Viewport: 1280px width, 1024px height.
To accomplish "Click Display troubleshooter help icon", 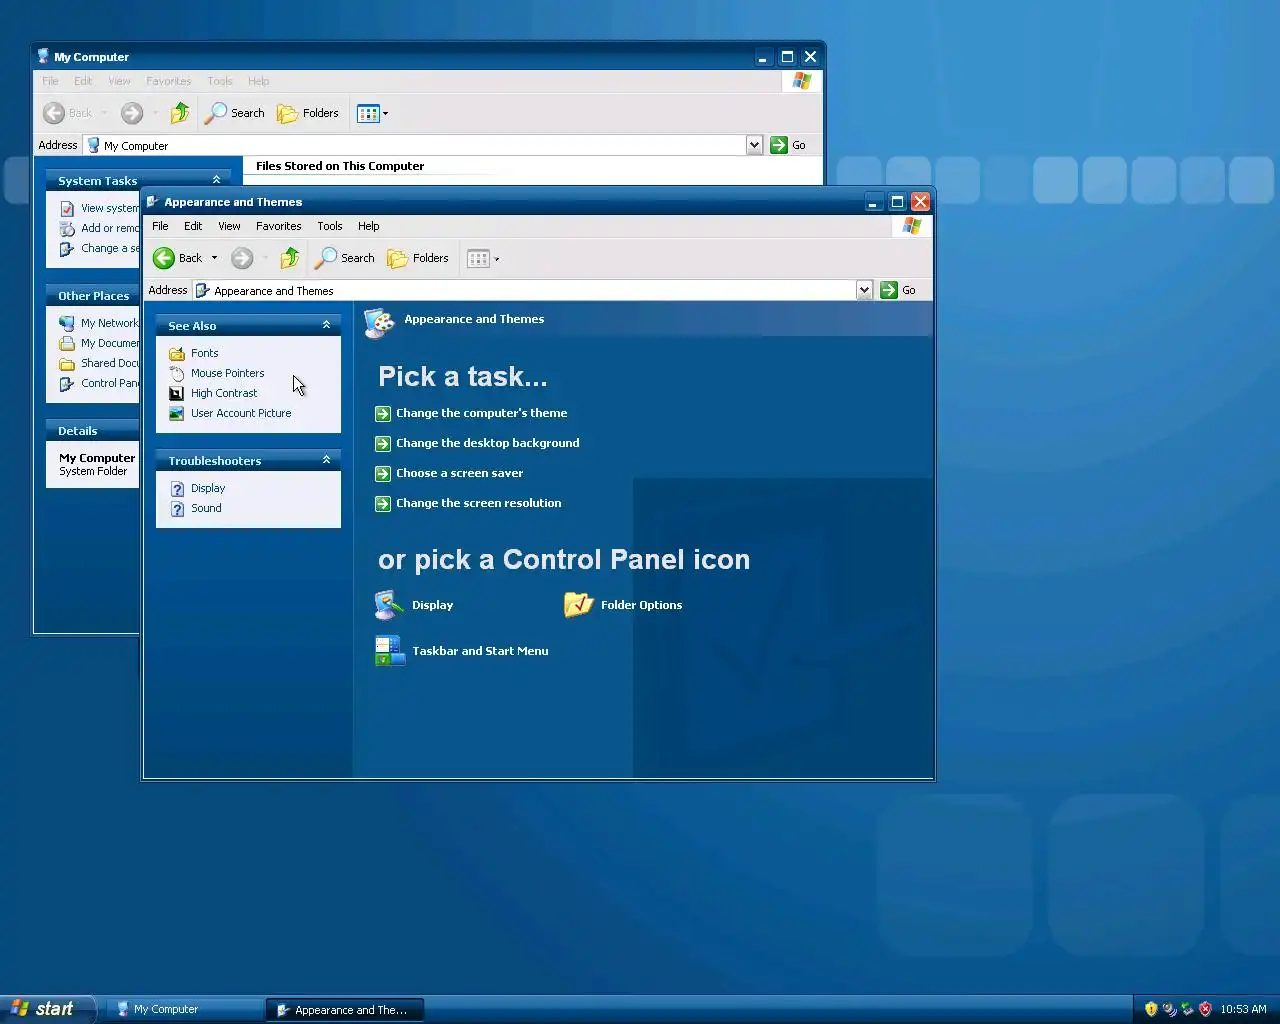I will (x=177, y=488).
